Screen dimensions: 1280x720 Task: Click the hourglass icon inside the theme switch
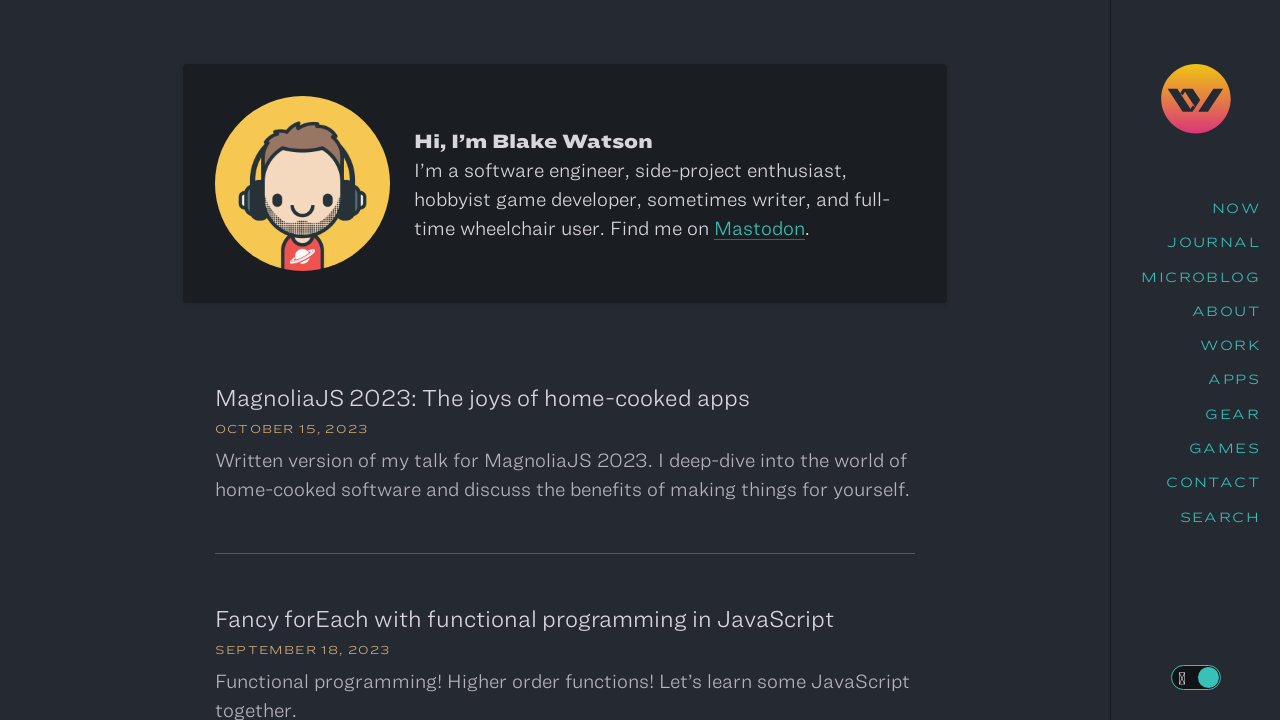(1182, 677)
